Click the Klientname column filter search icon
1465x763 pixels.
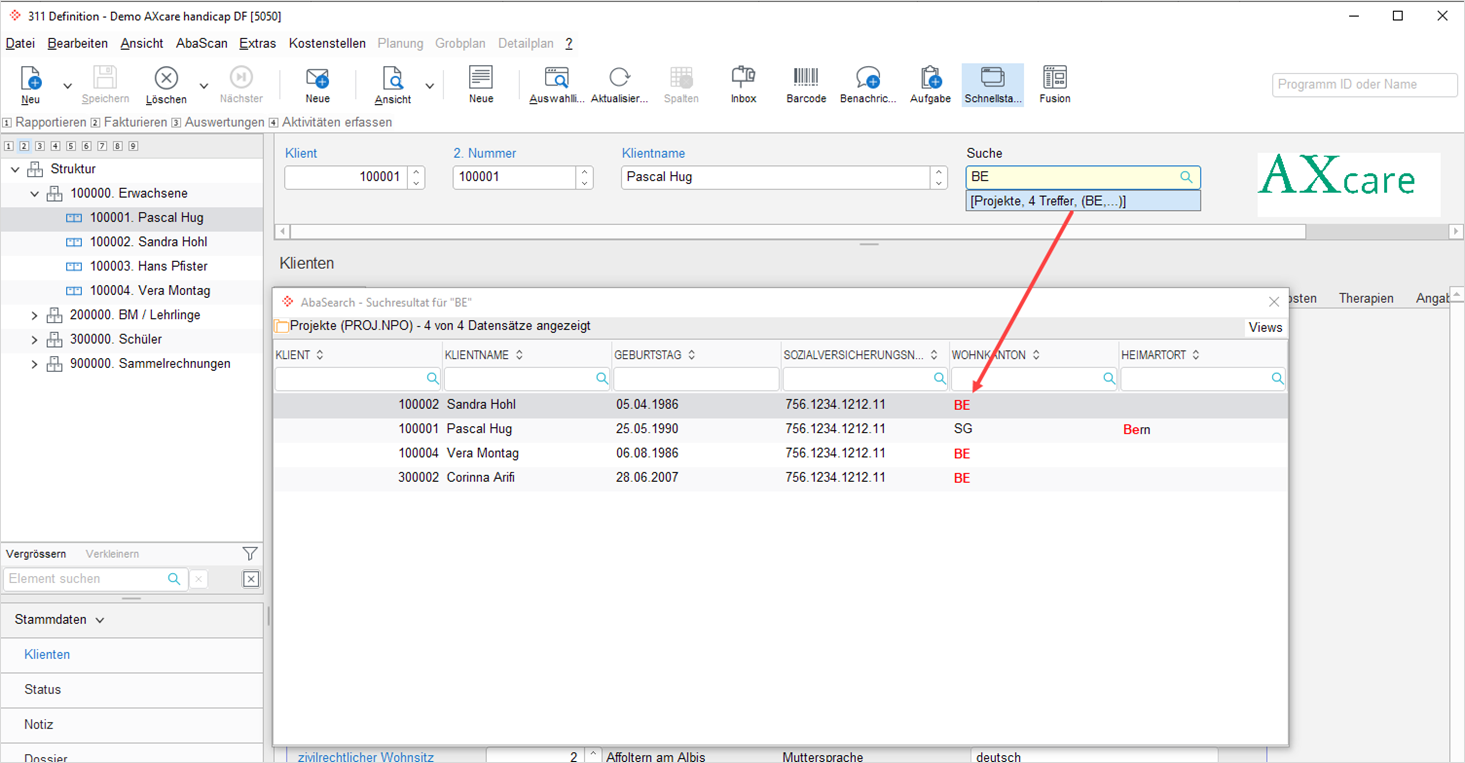click(x=602, y=379)
